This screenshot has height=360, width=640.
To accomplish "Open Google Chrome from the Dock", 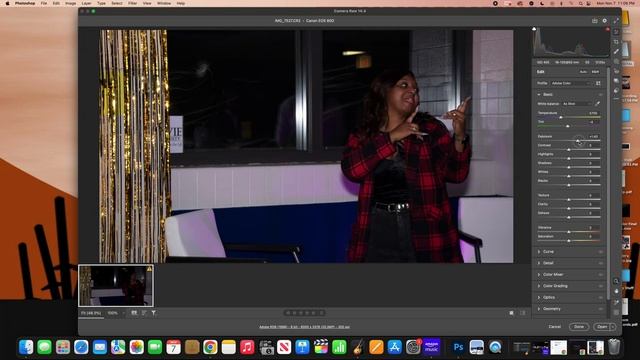I will [x=210, y=347].
